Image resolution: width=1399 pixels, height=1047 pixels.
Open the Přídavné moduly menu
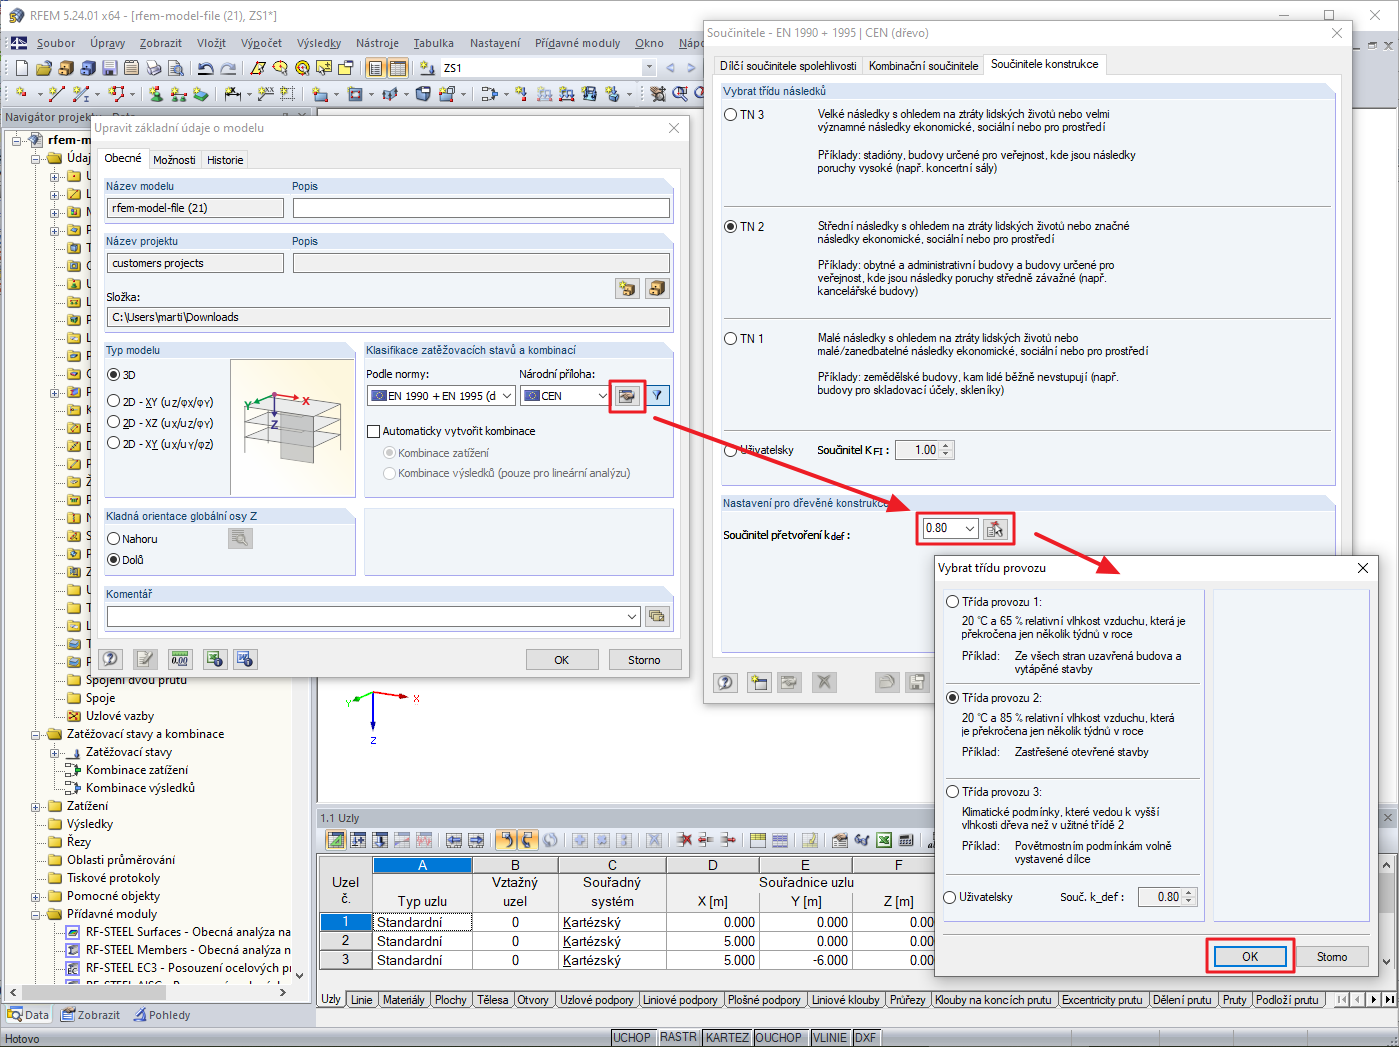click(578, 43)
